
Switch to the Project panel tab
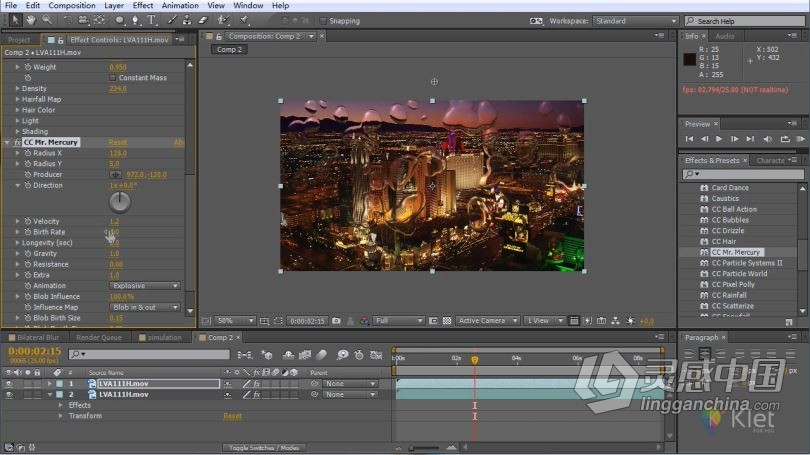(x=19, y=40)
